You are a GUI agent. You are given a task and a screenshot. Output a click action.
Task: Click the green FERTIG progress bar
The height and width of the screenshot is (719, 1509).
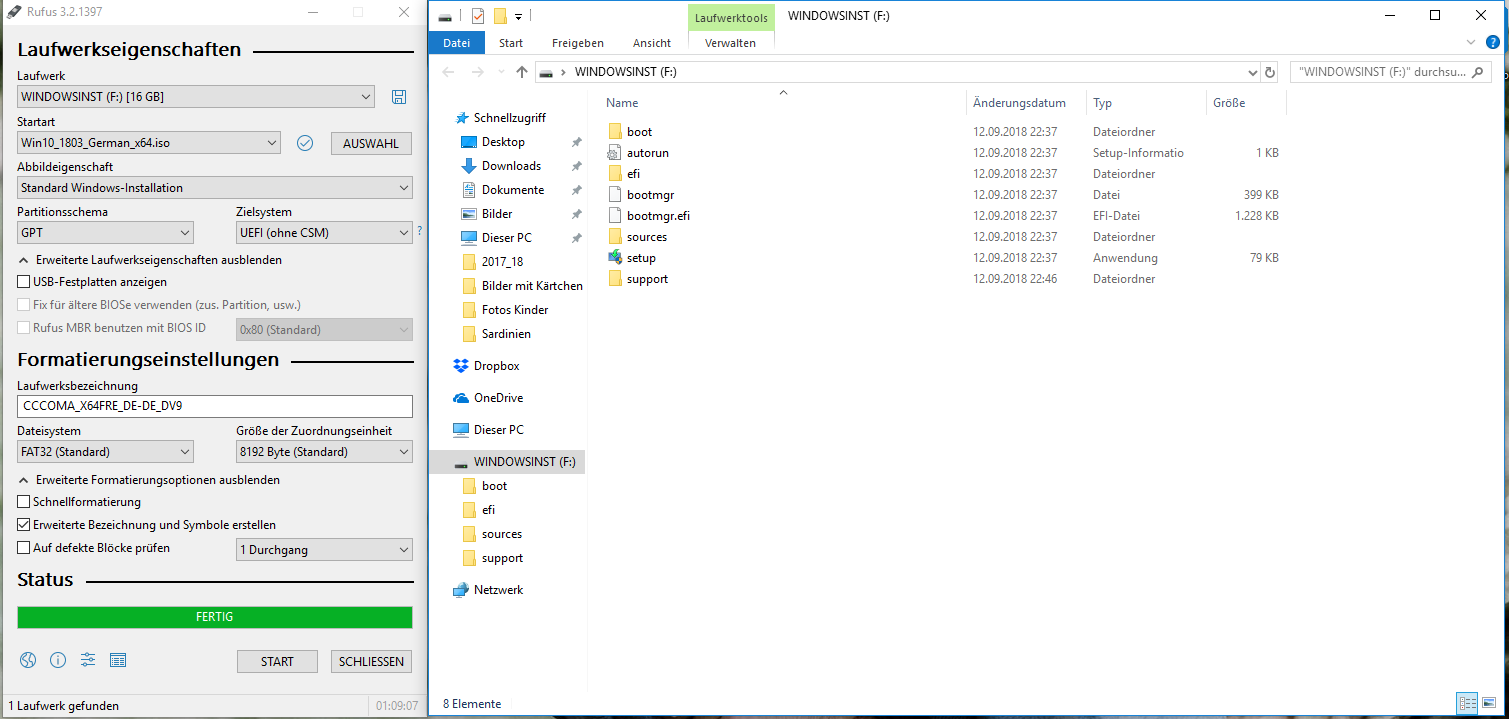[x=215, y=617]
